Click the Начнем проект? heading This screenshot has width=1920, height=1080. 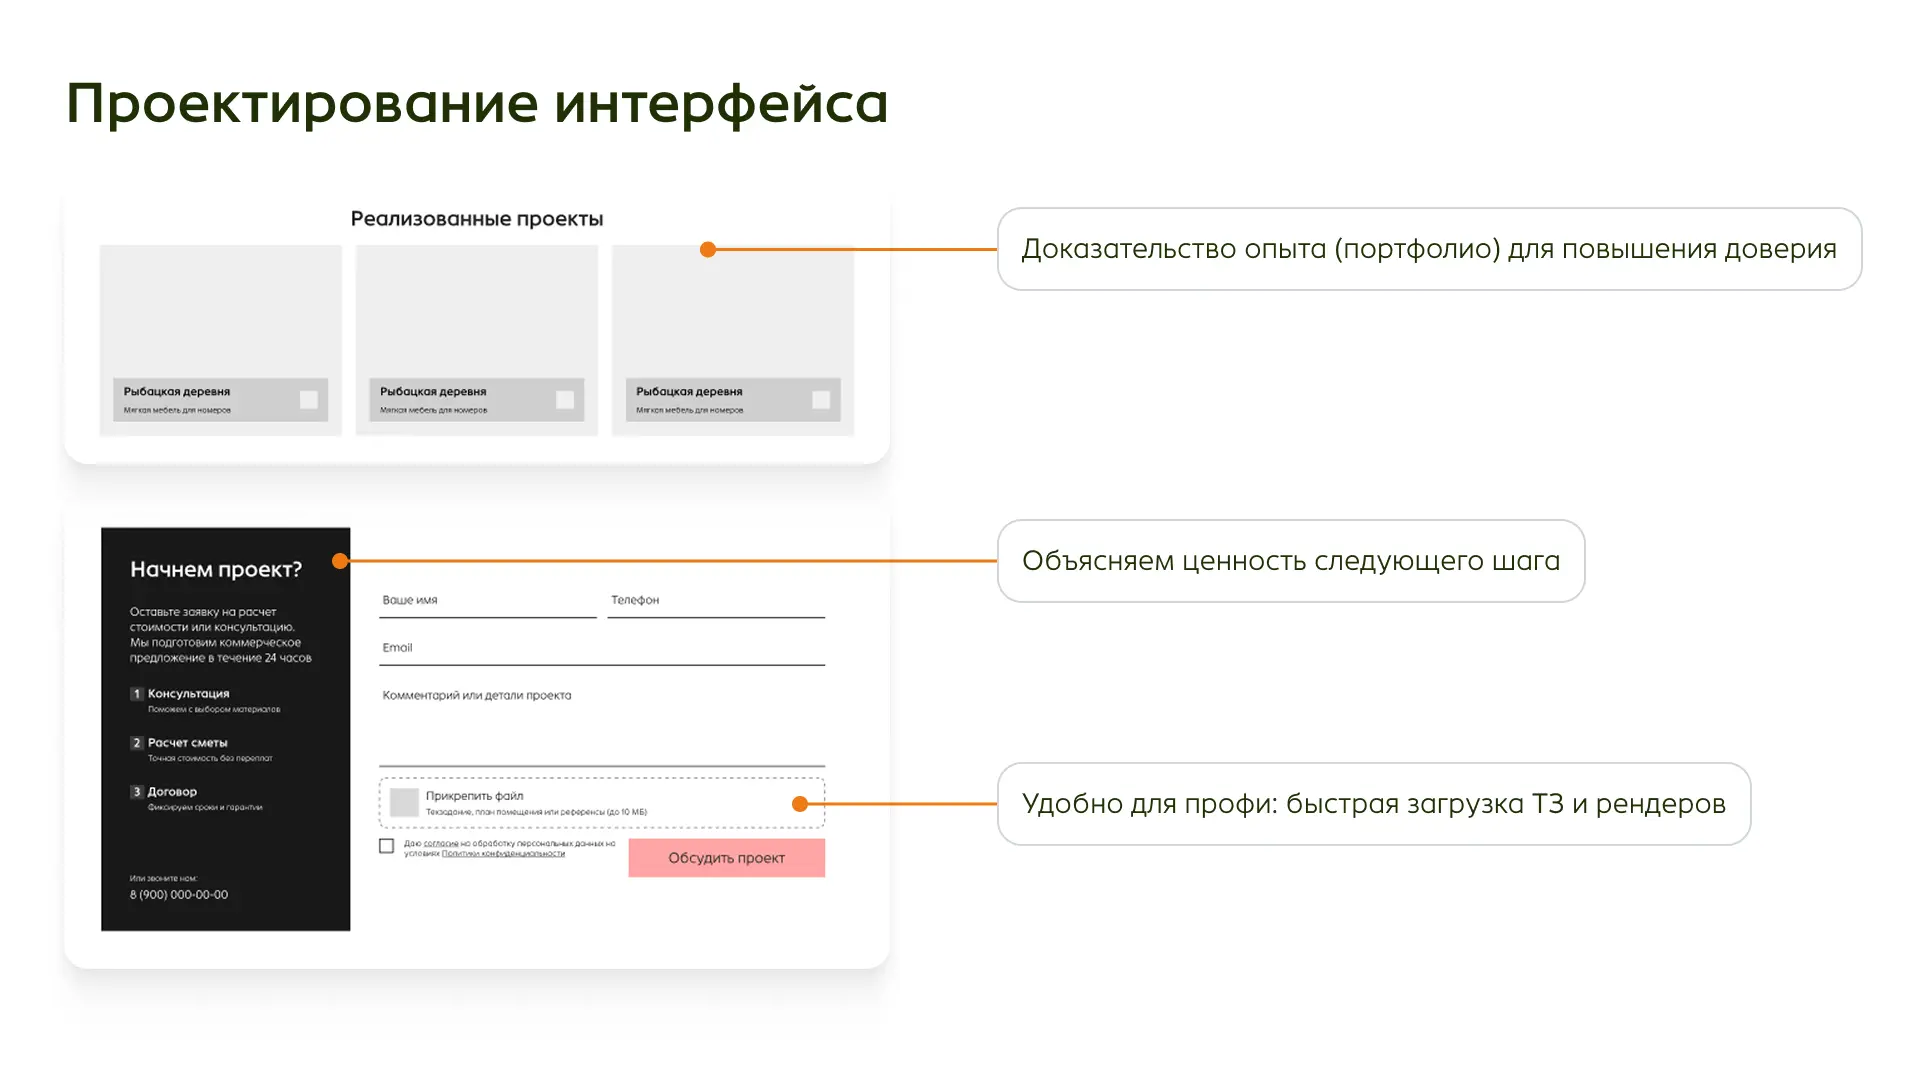(x=216, y=570)
